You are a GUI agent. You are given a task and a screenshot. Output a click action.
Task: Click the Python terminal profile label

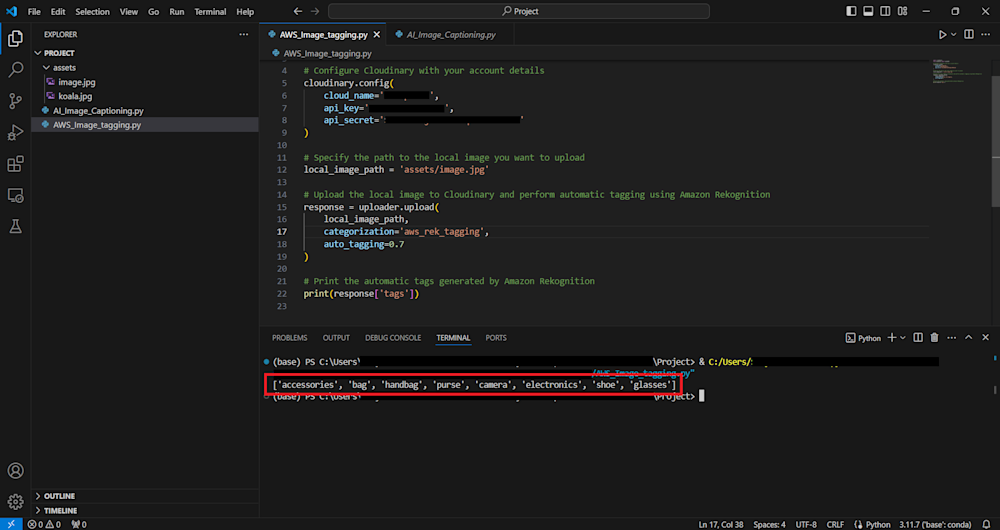863,338
